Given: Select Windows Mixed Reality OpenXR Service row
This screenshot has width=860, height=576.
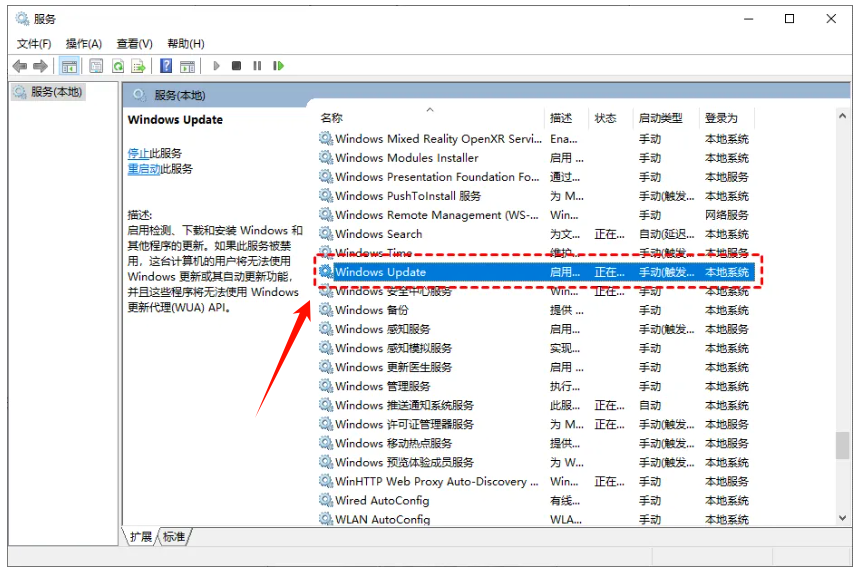Looking at the screenshot, I should pyautogui.click(x=534, y=139).
